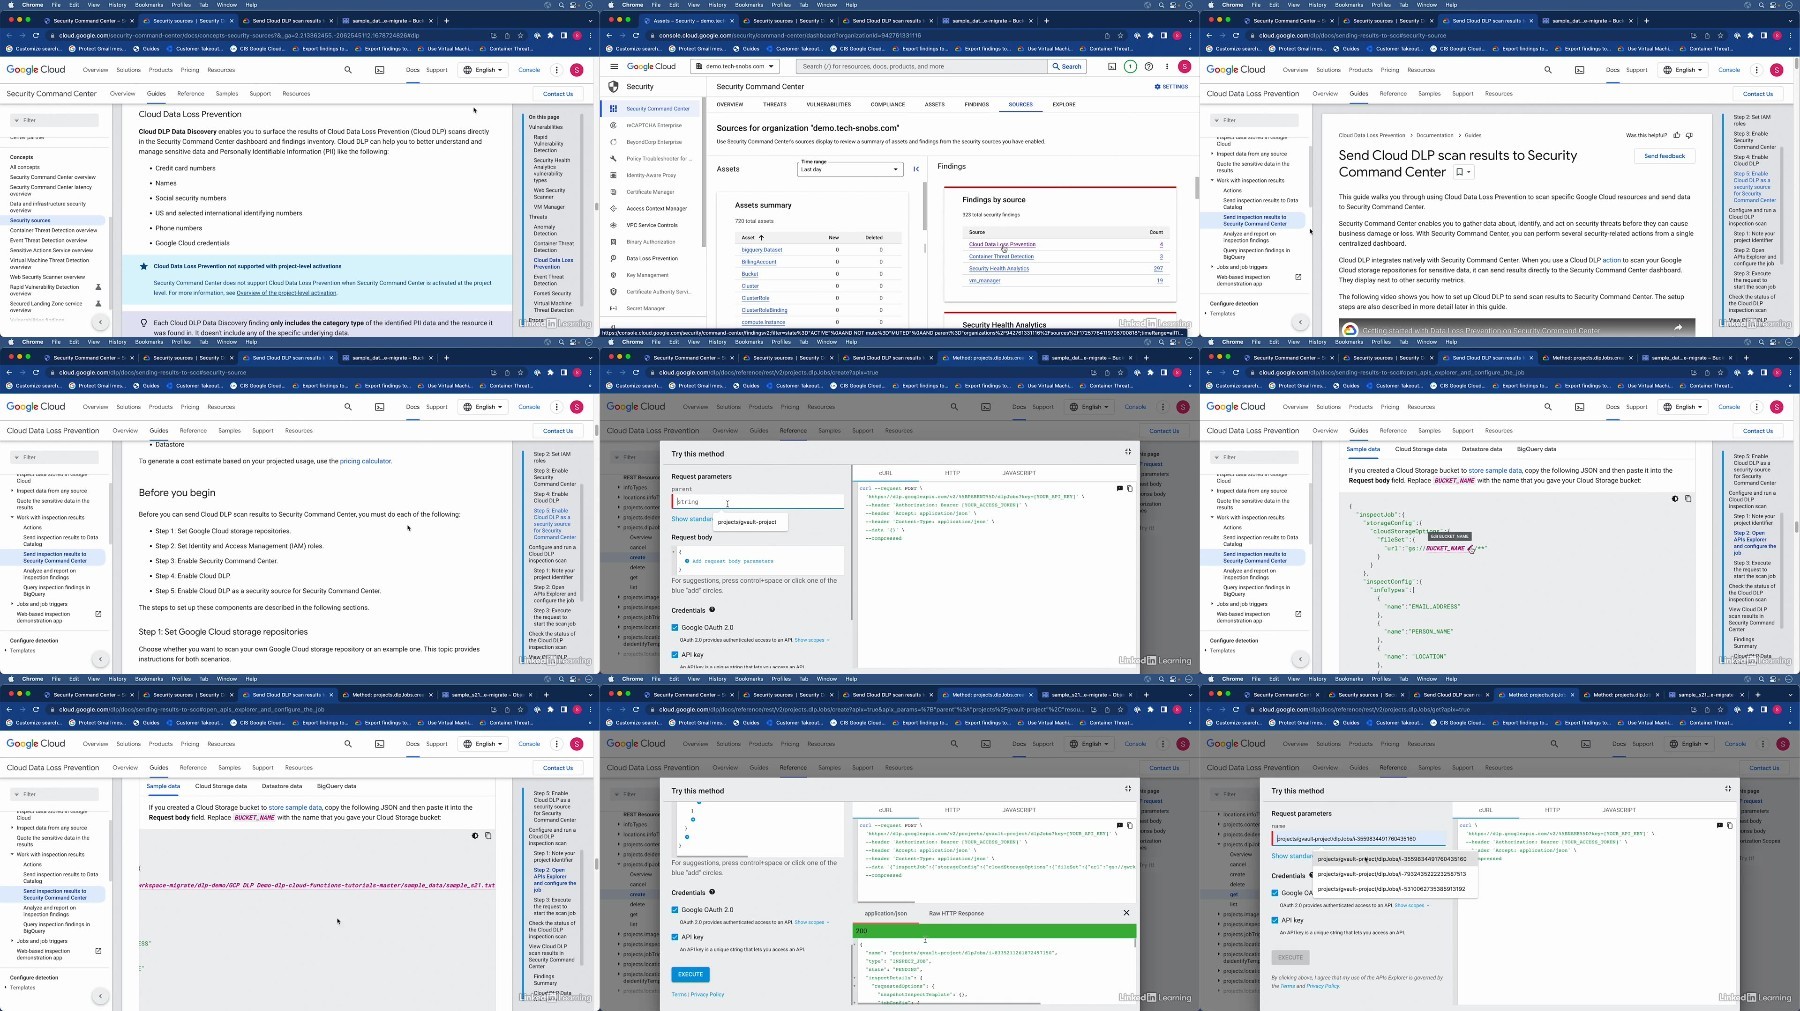1800x1011 pixels.
Task: Uncheck API key in the job-suggestions window
Action: click(x=1275, y=920)
